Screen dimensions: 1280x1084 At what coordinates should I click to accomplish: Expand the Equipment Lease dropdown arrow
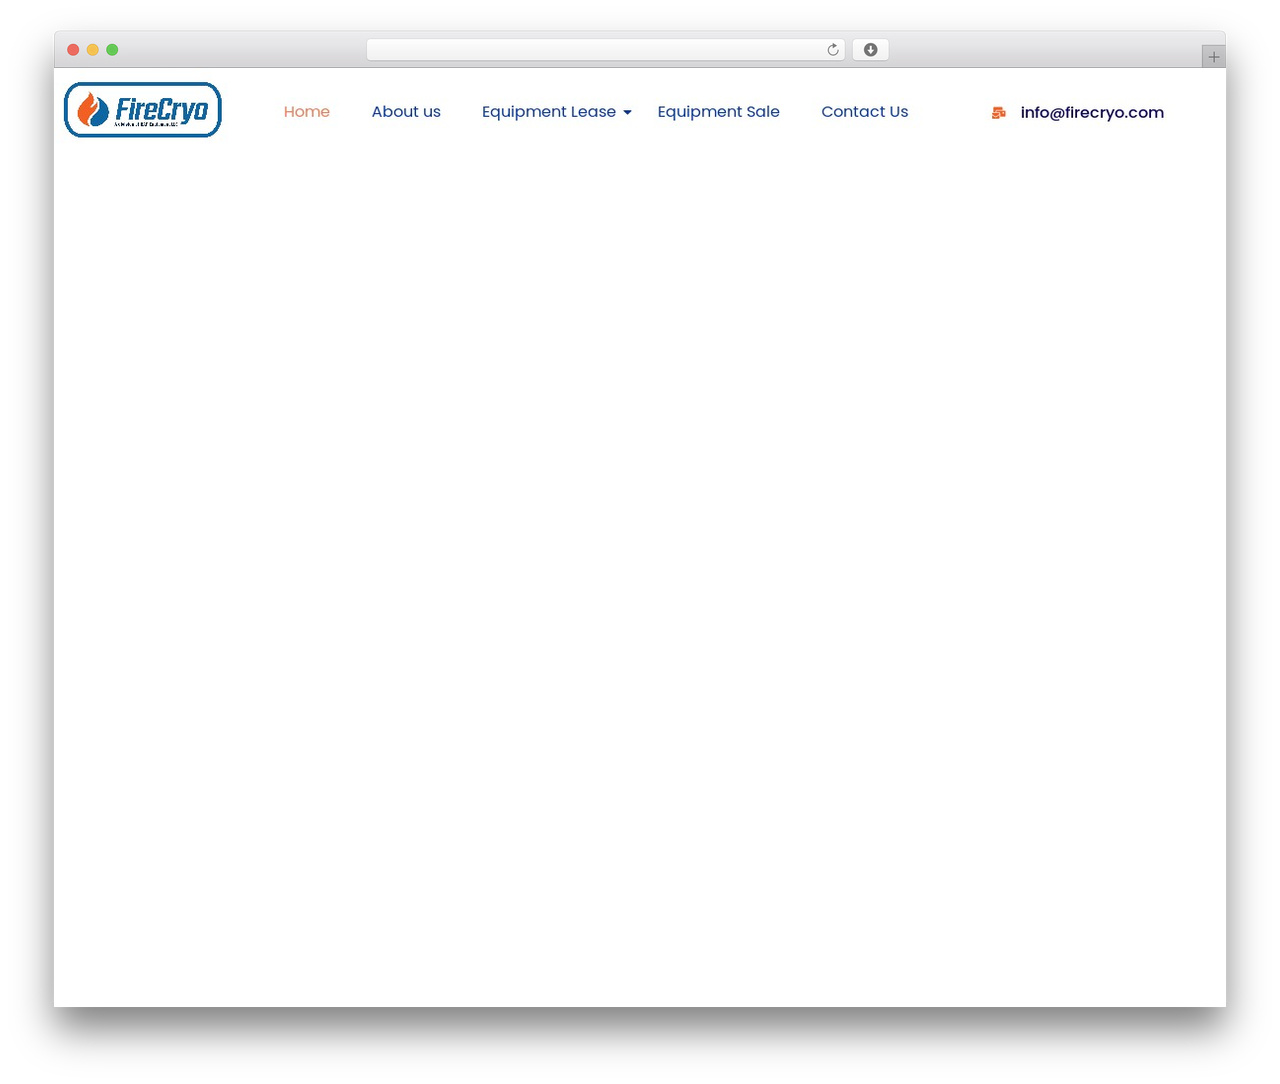[627, 113]
